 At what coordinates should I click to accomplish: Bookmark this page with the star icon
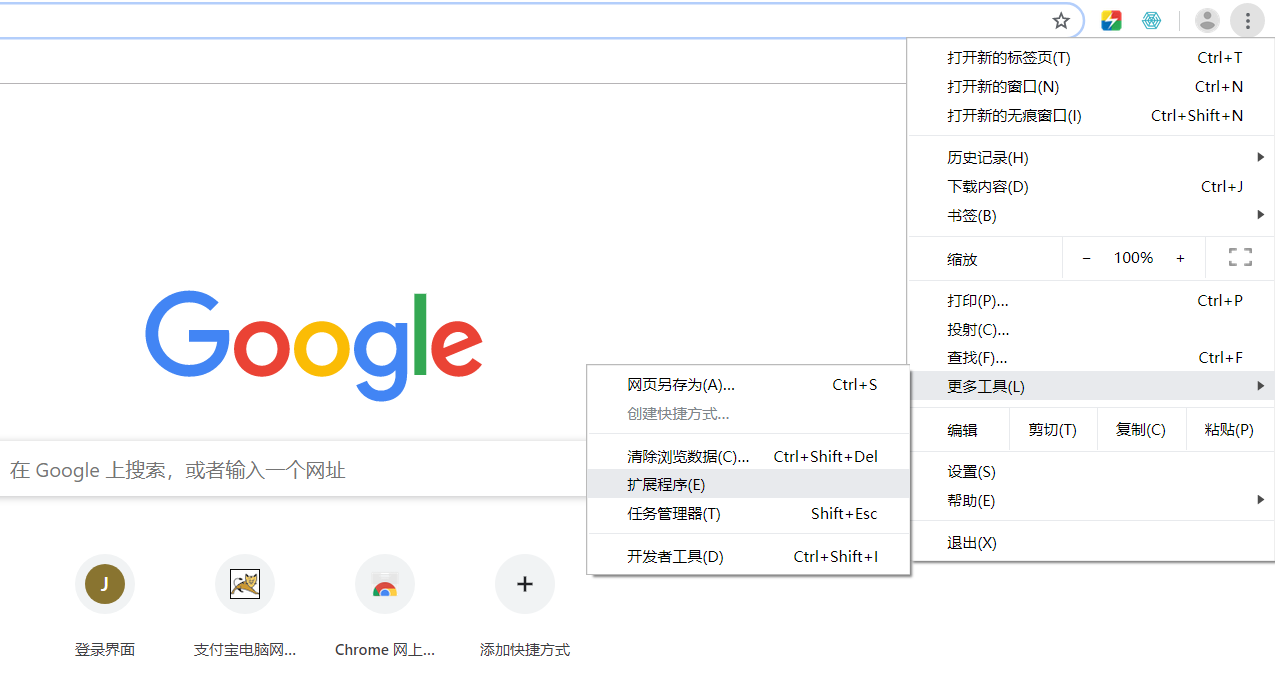pyautogui.click(x=1061, y=20)
